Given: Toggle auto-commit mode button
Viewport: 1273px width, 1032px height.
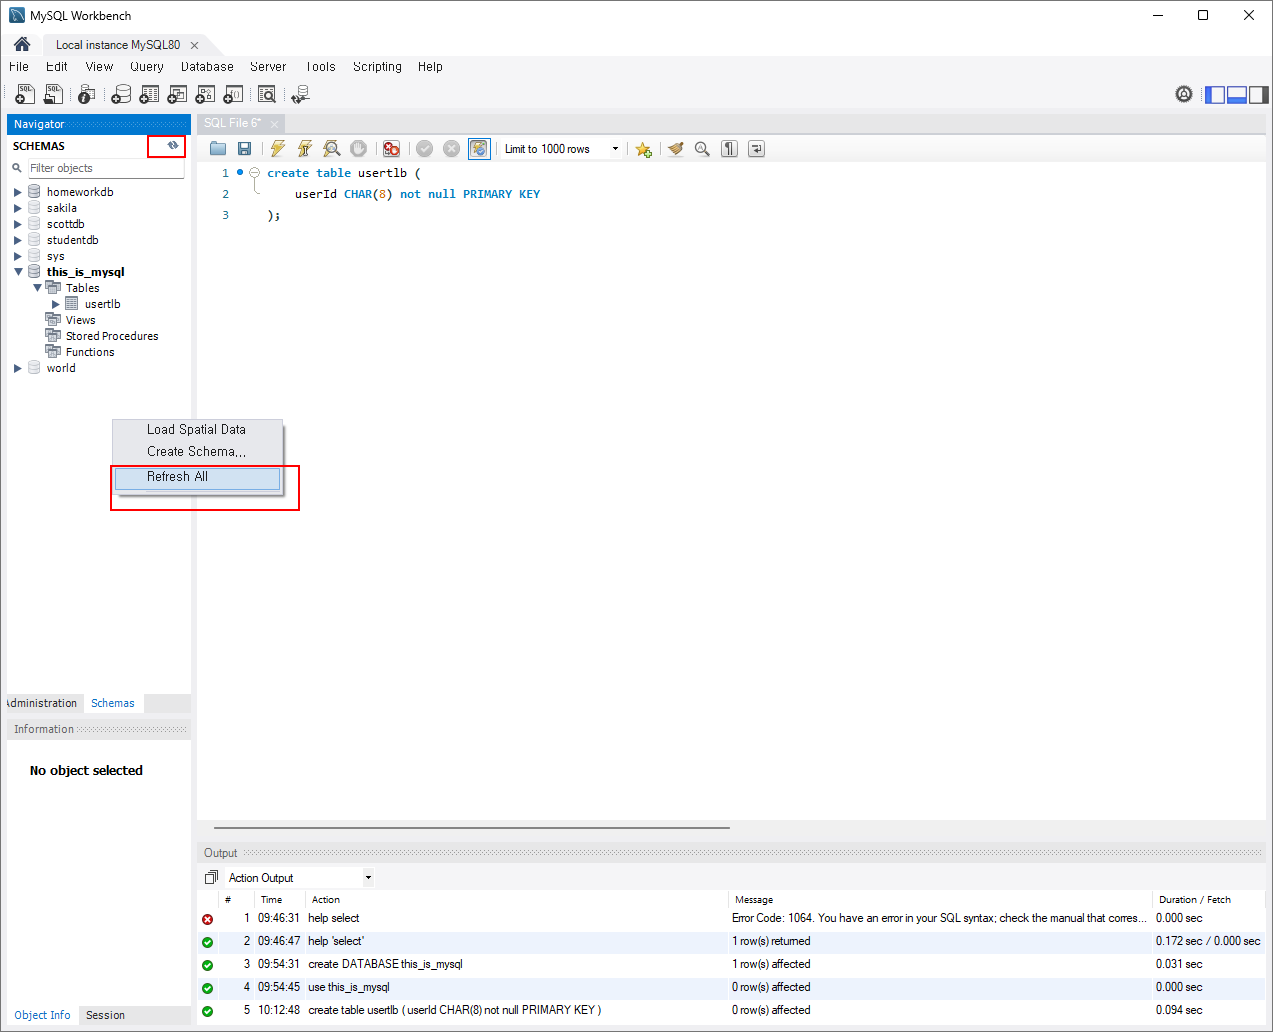Looking at the screenshot, I should tap(479, 149).
